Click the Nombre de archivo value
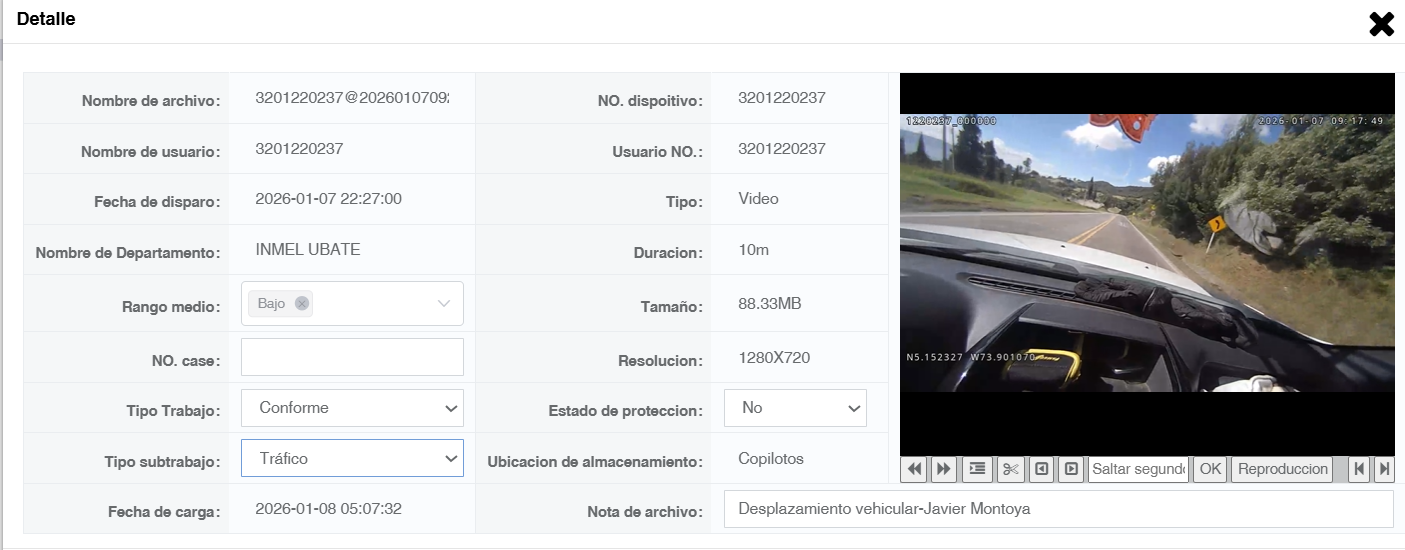Image resolution: width=1405 pixels, height=550 pixels. coord(352,98)
